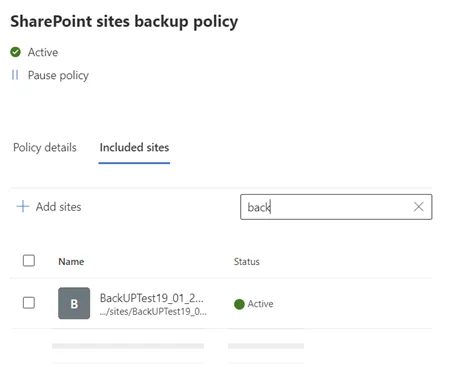
Task: Click the Pause policy text button
Action: coord(58,75)
